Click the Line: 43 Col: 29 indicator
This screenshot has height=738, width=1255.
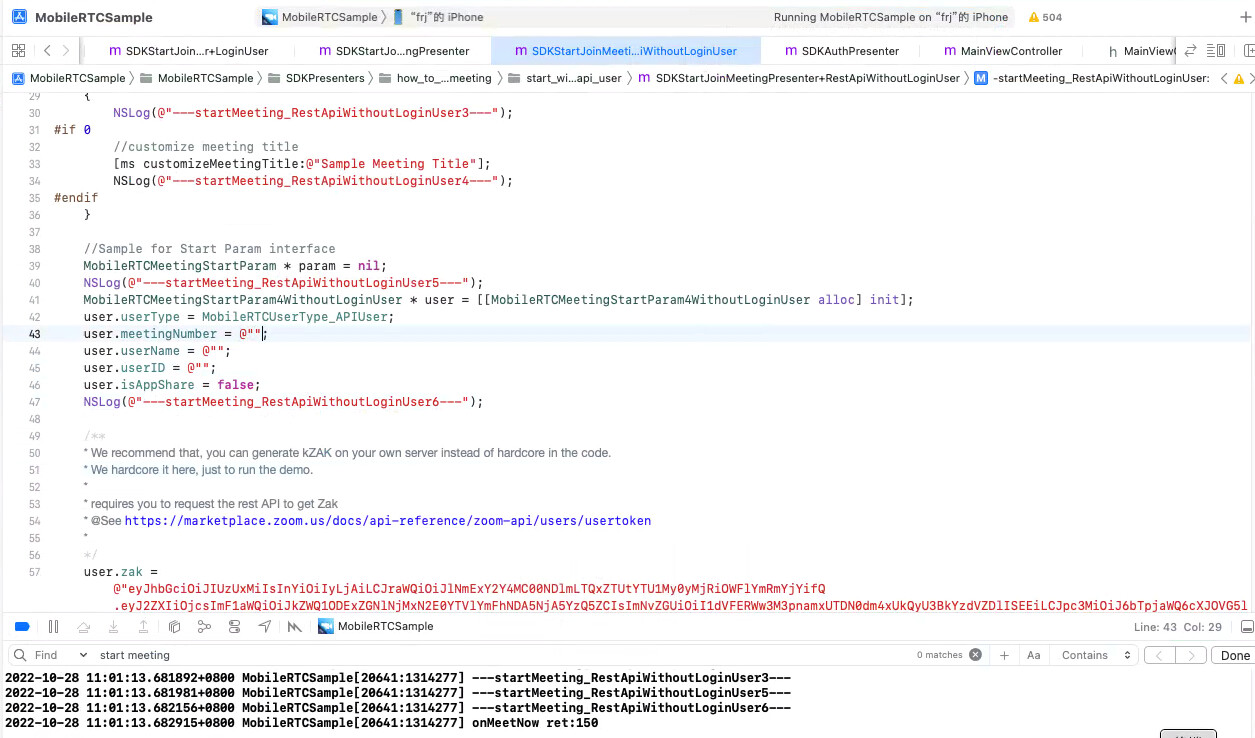(x=1178, y=627)
